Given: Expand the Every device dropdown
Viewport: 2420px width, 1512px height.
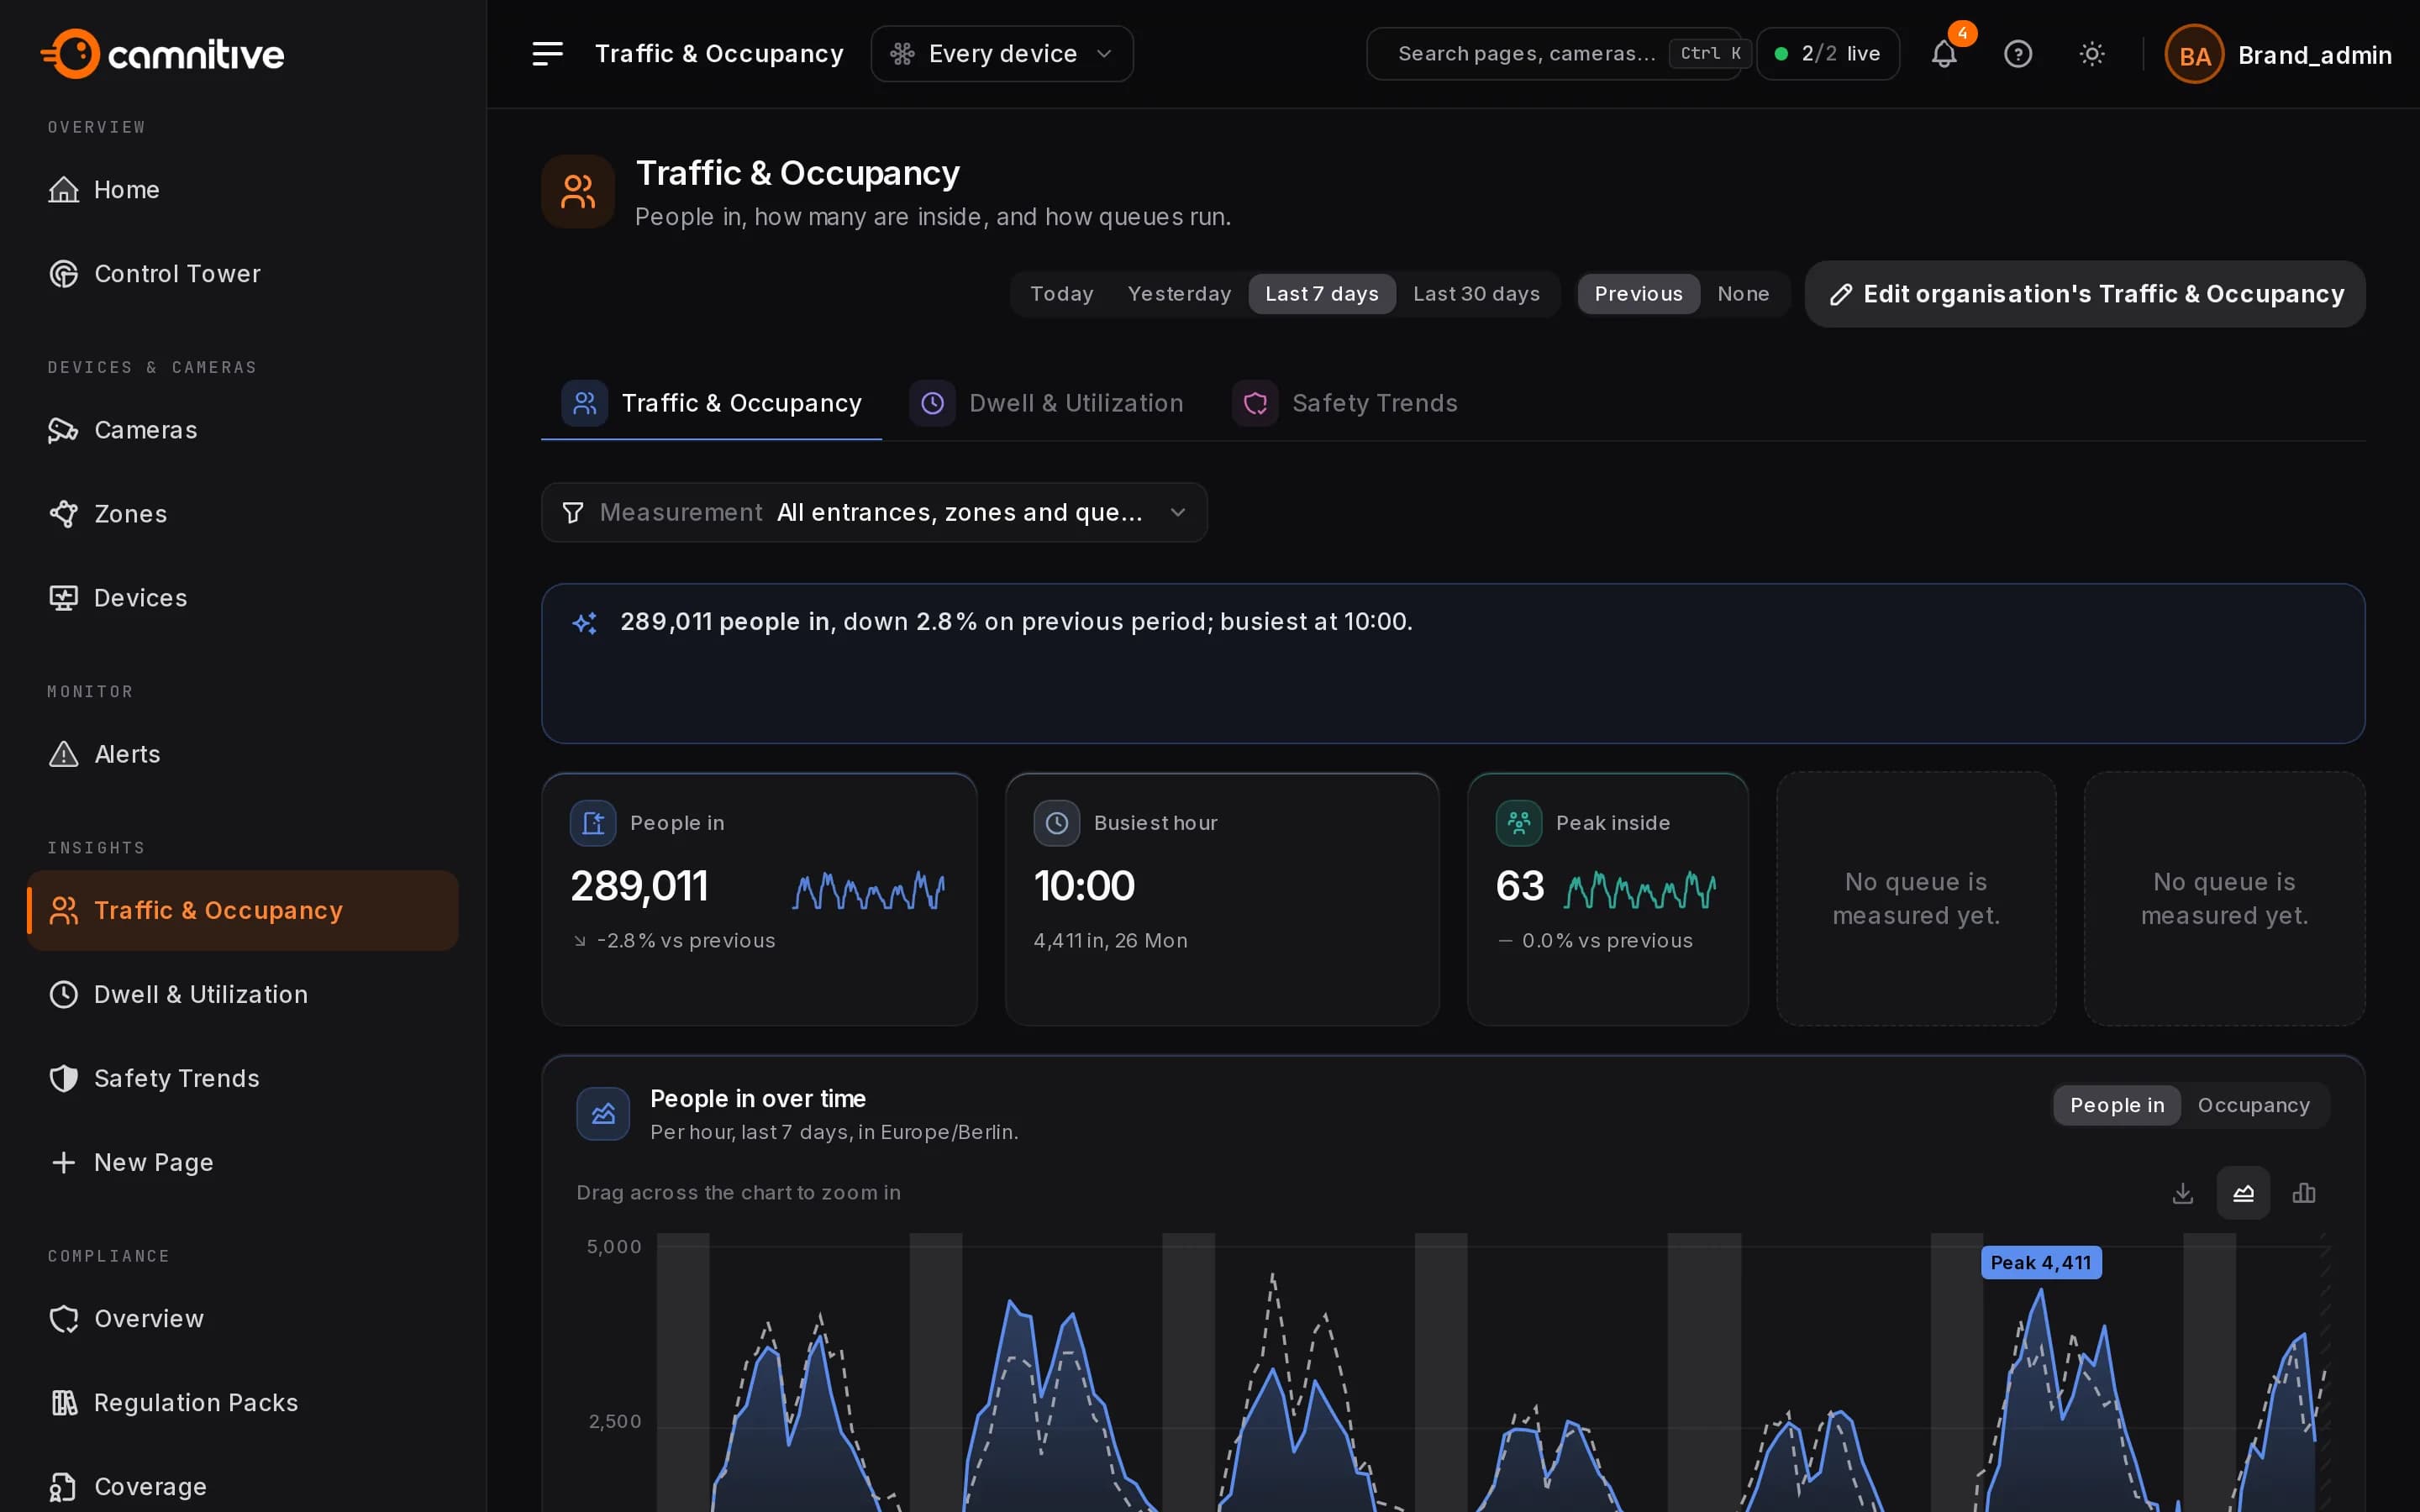Looking at the screenshot, I should coord(1002,54).
